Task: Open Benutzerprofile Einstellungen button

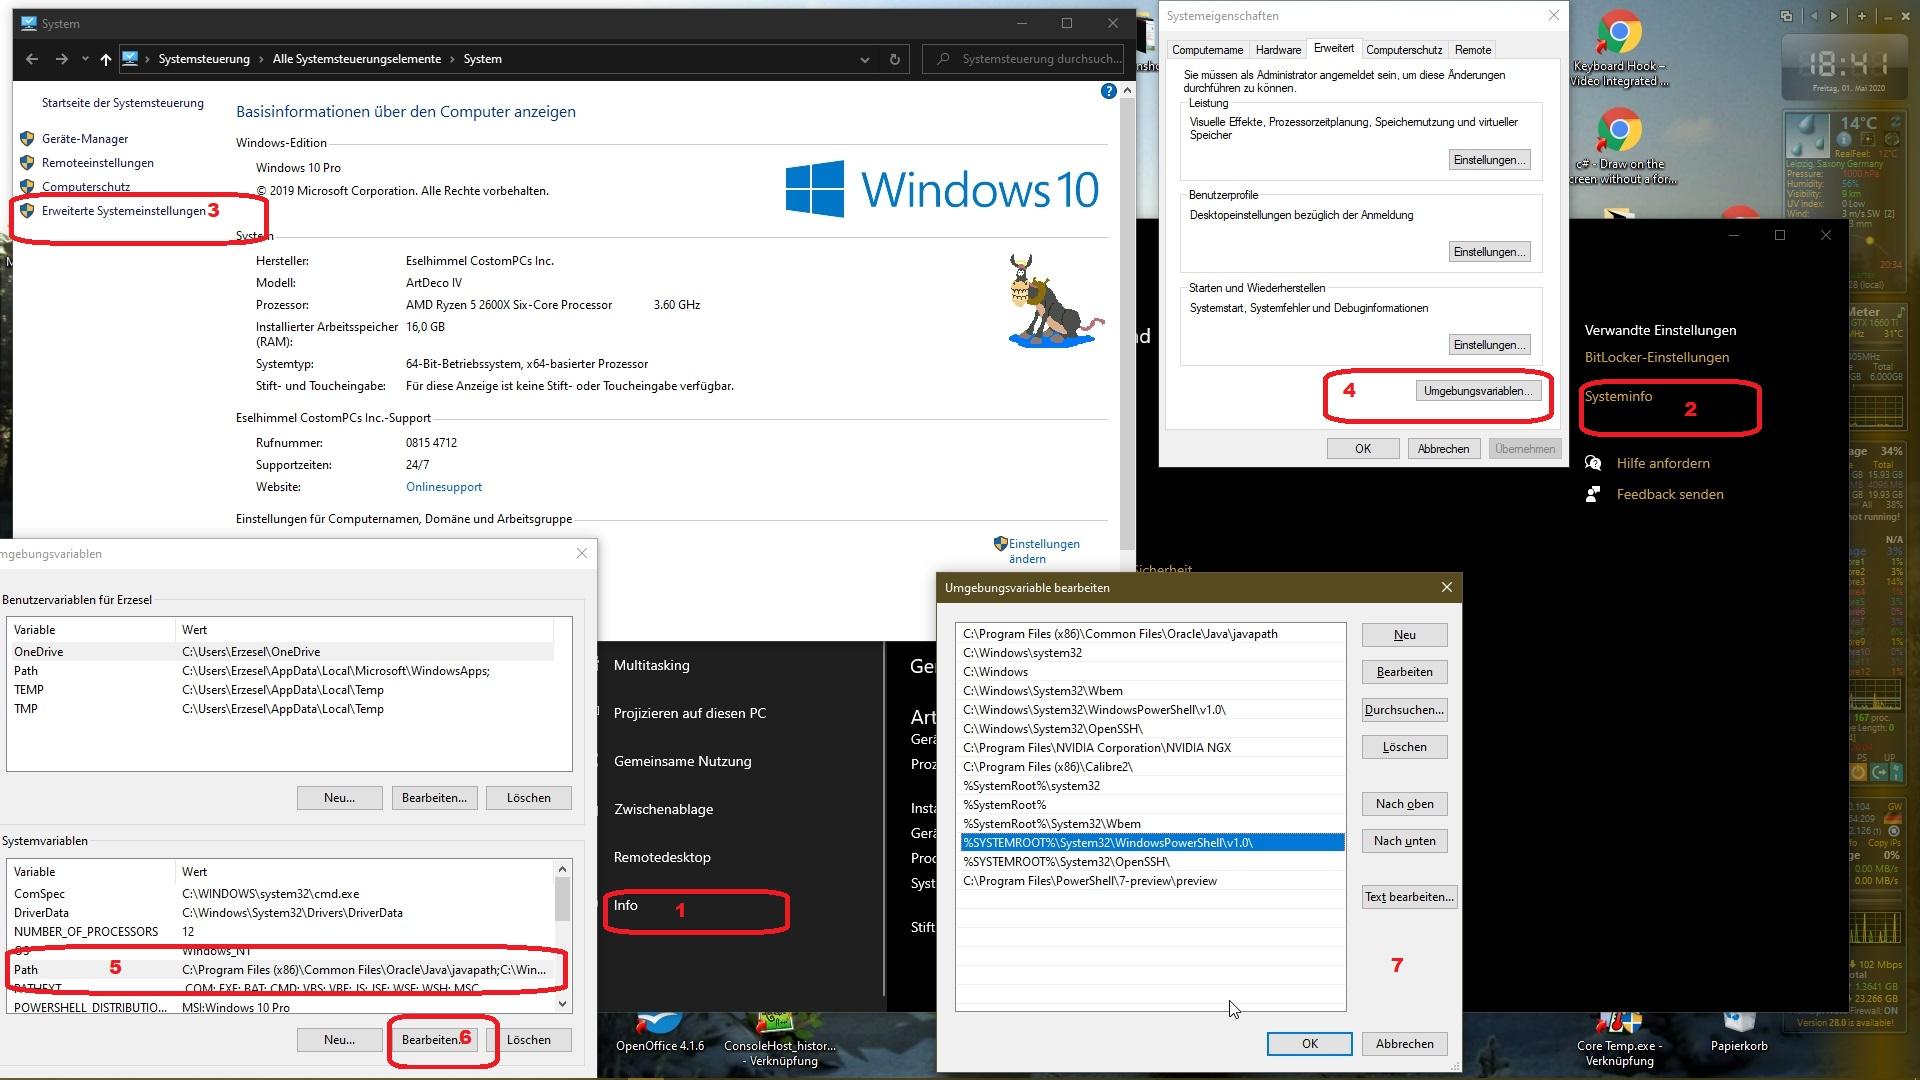Action: (1489, 252)
